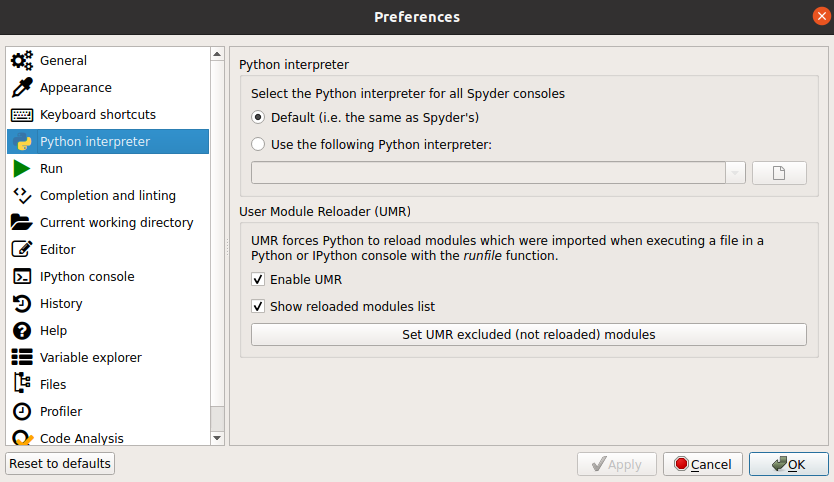The height and width of the screenshot is (482, 834).
Task: Expand the interpreter path dropdown arrow
Action: point(736,173)
